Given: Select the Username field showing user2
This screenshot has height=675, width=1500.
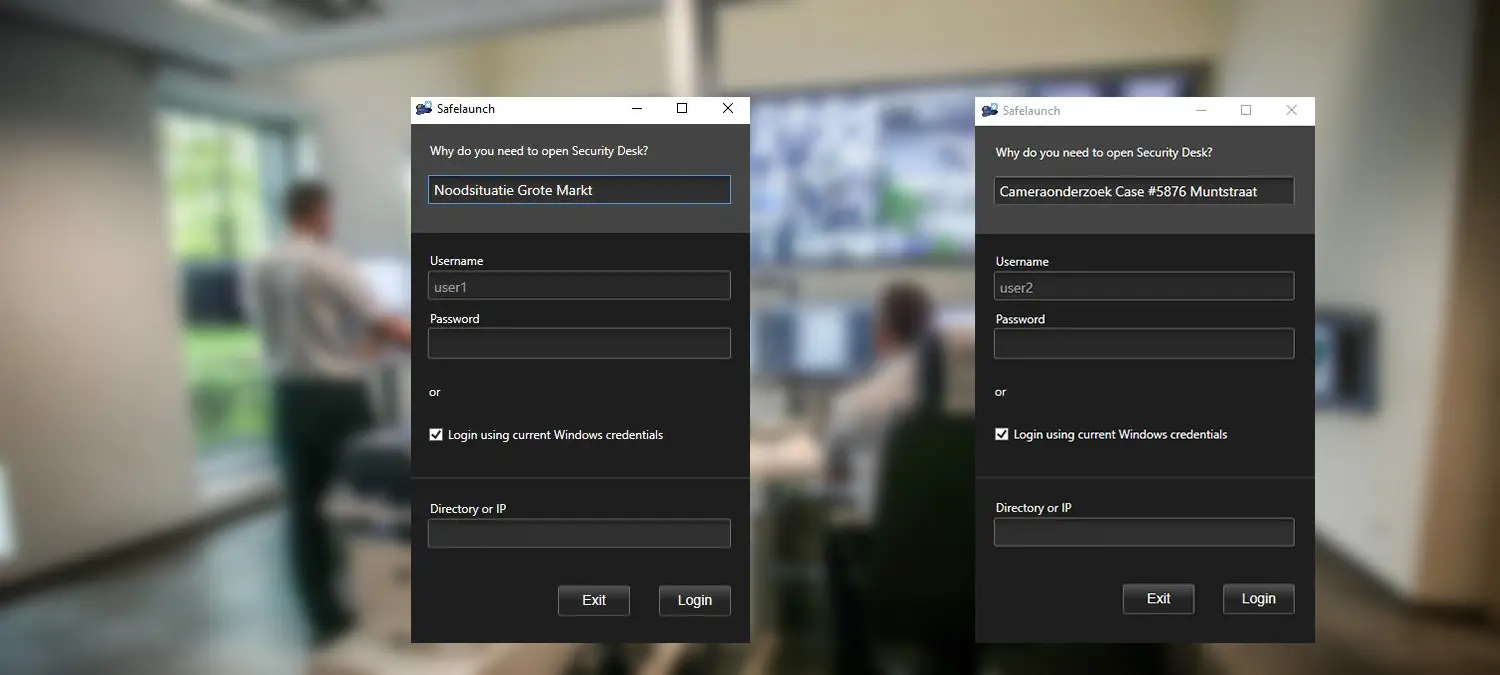Looking at the screenshot, I should pyautogui.click(x=1144, y=287).
